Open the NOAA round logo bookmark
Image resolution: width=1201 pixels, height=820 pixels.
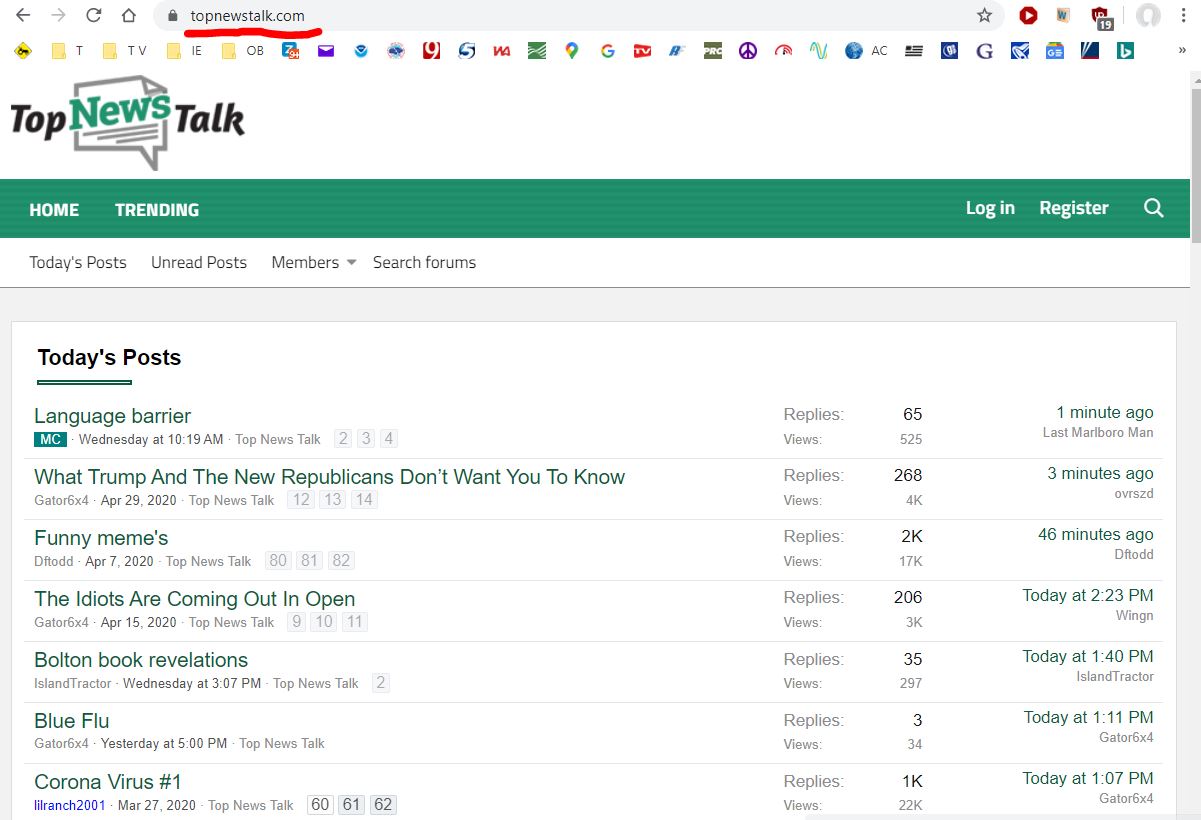pos(361,50)
